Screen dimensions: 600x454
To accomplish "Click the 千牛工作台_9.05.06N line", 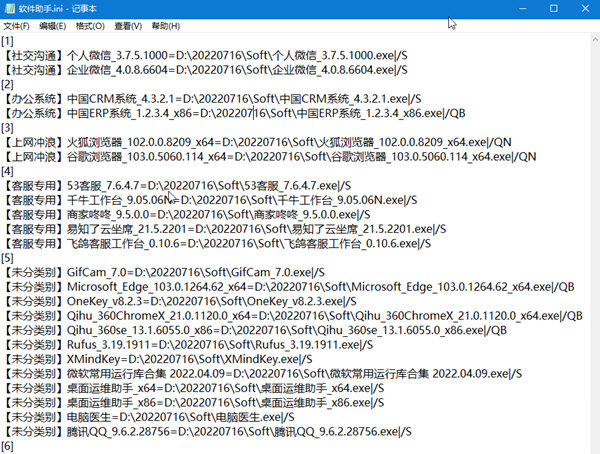I will pyautogui.click(x=210, y=200).
